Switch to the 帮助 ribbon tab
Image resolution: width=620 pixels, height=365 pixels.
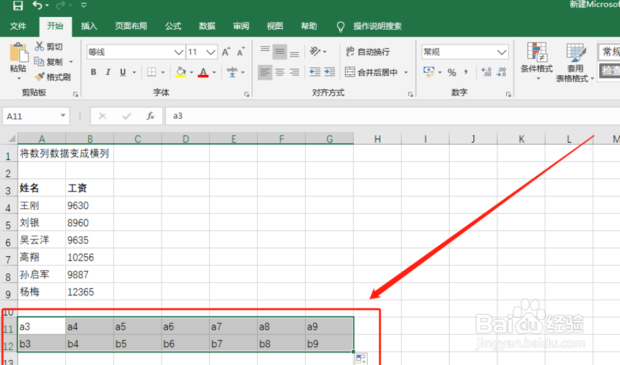pyautogui.click(x=309, y=26)
